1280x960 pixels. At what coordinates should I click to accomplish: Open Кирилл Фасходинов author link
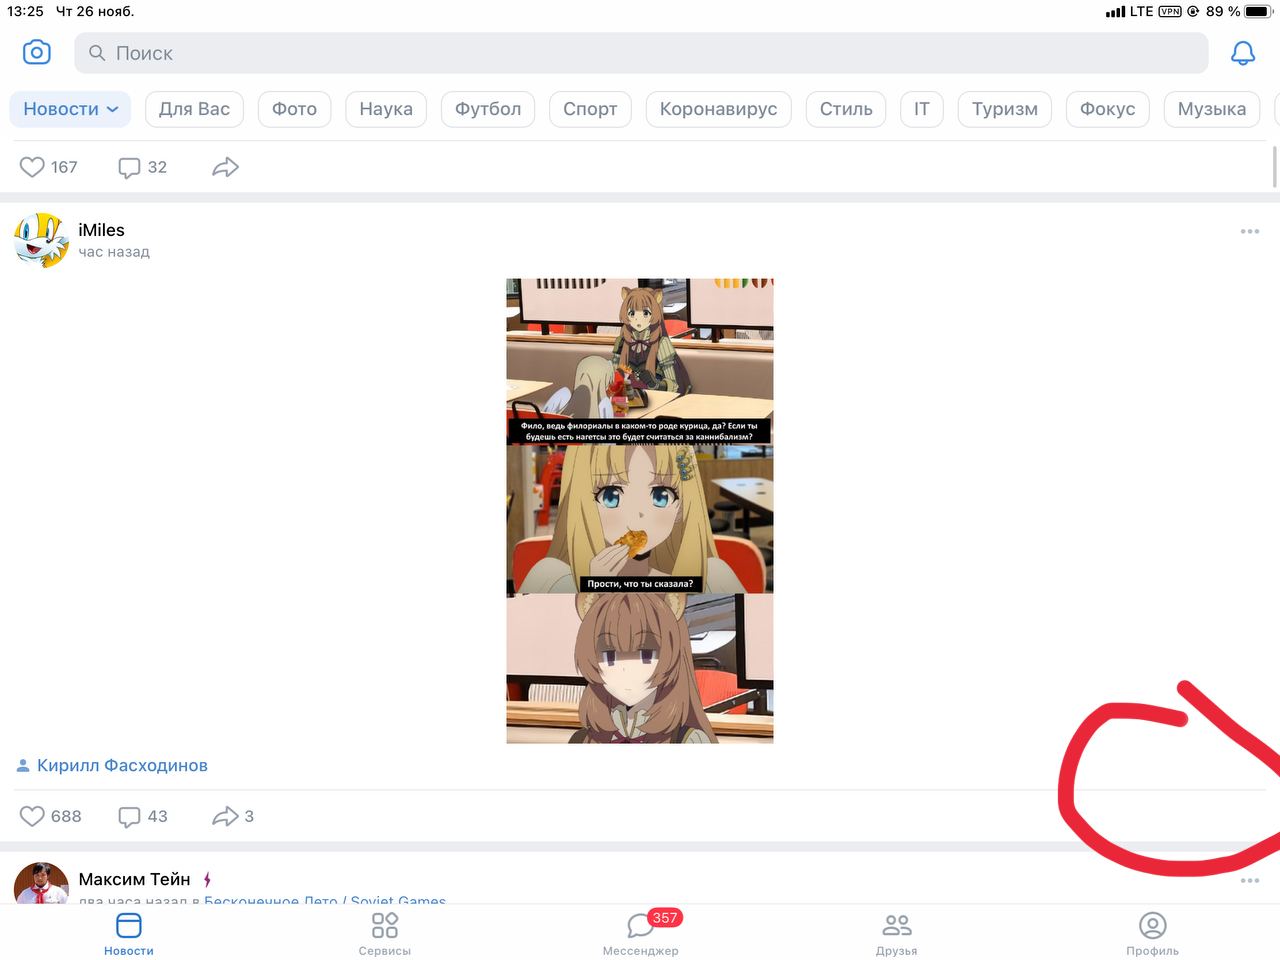[122, 765]
